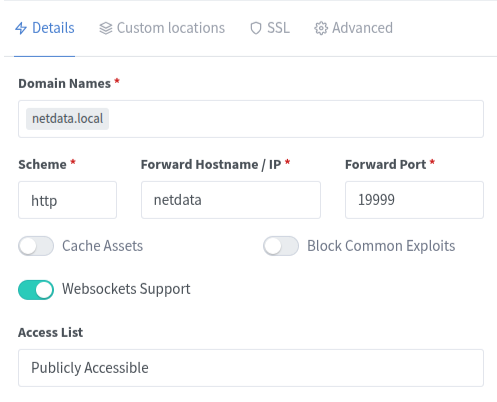Click the shield icon beside SSL
The height and width of the screenshot is (402, 497).
coord(256,28)
